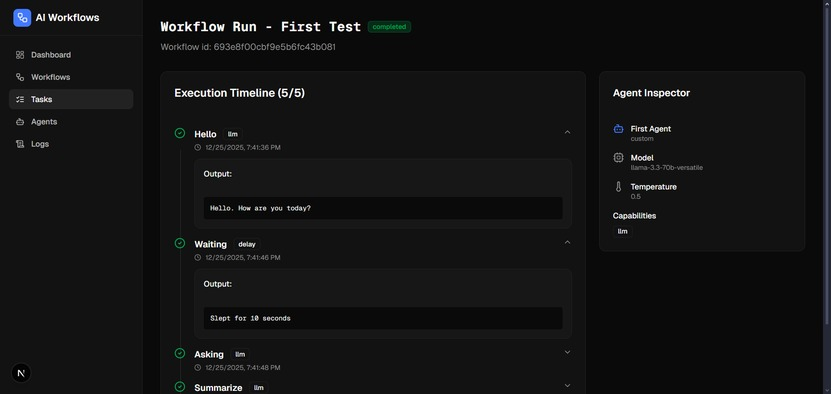The image size is (831, 394).
Task: Click the Workflows icon in sidebar
Action: (20, 77)
